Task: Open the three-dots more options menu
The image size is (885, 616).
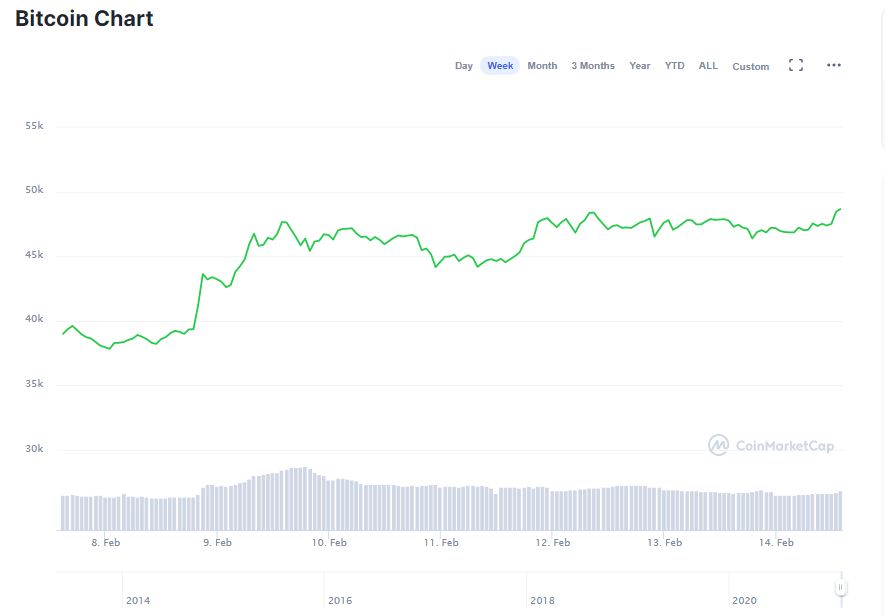Action: coord(834,65)
